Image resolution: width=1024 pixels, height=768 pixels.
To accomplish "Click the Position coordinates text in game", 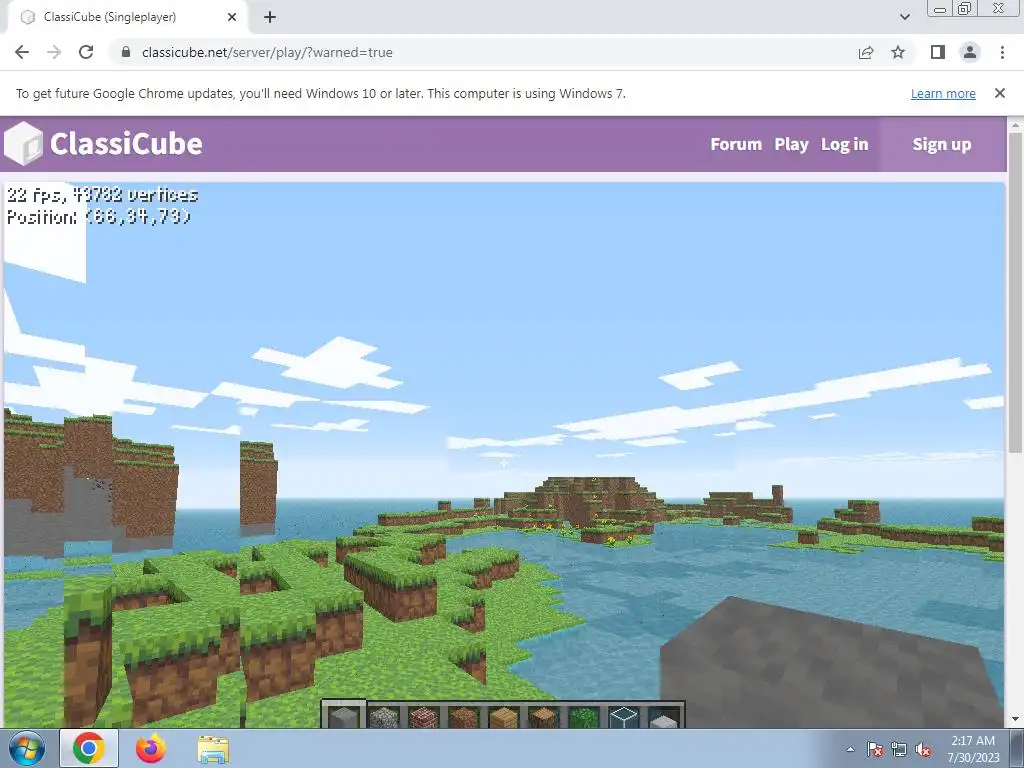I will click(98, 217).
